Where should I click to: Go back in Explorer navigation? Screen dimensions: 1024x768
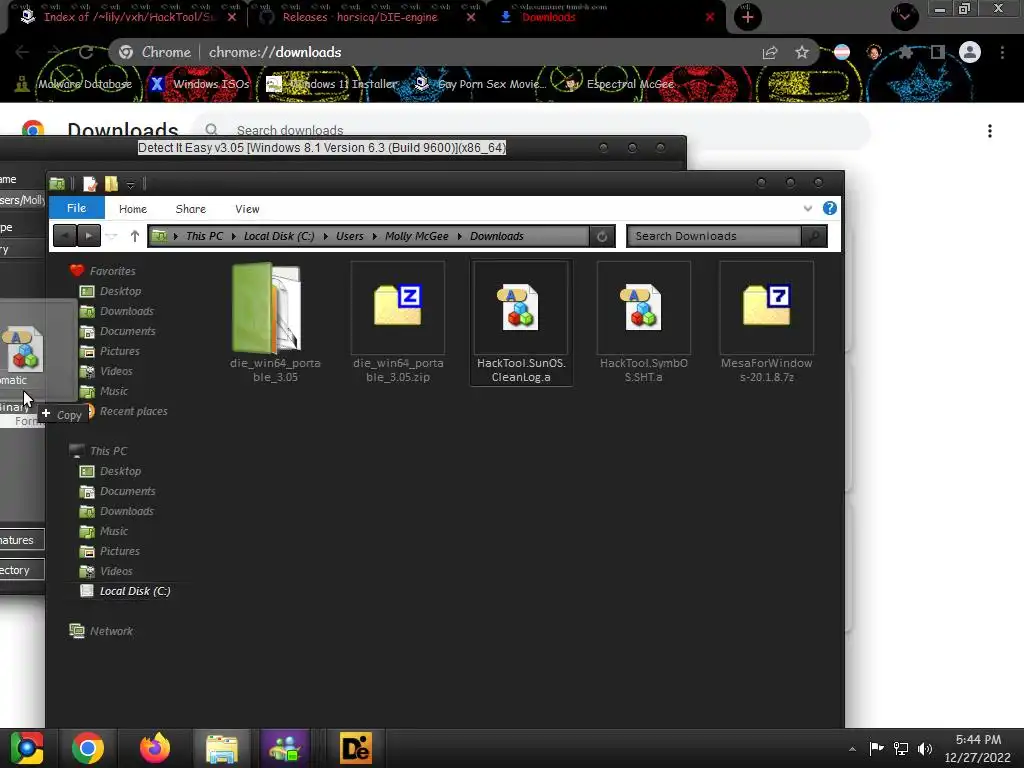[x=65, y=236]
